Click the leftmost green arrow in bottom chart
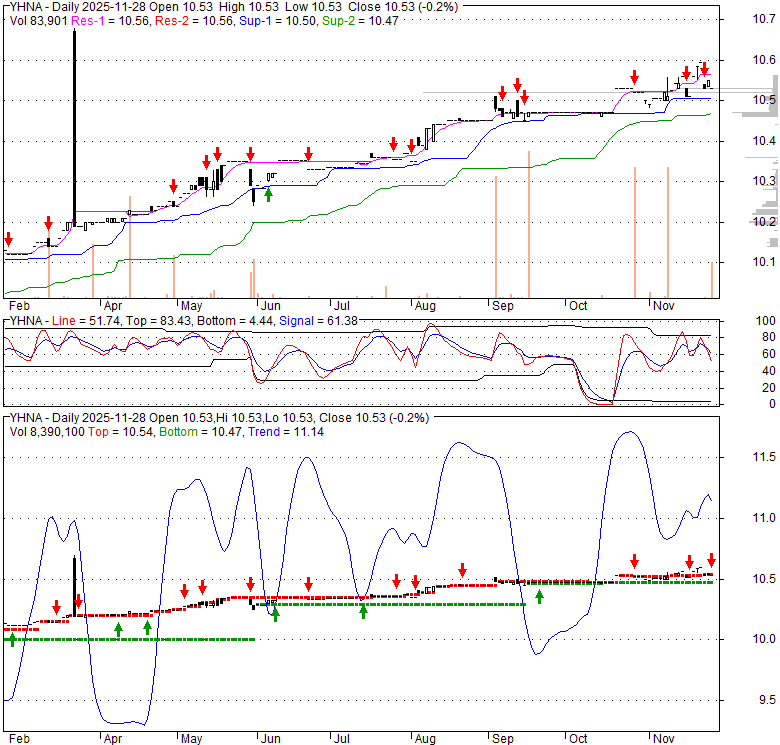Screen dimensions: 780x745 11,639
